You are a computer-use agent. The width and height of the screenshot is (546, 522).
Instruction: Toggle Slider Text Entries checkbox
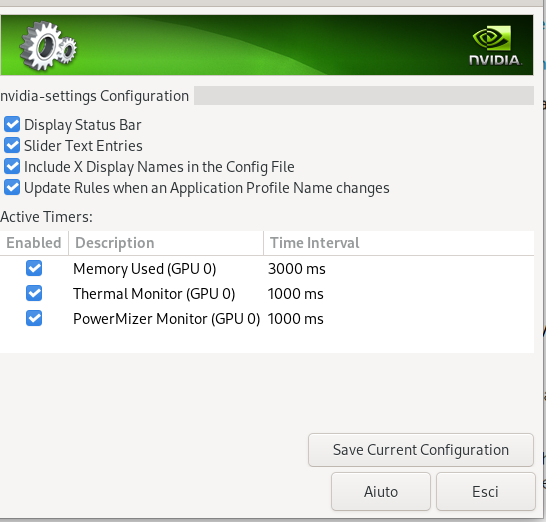[12, 145]
